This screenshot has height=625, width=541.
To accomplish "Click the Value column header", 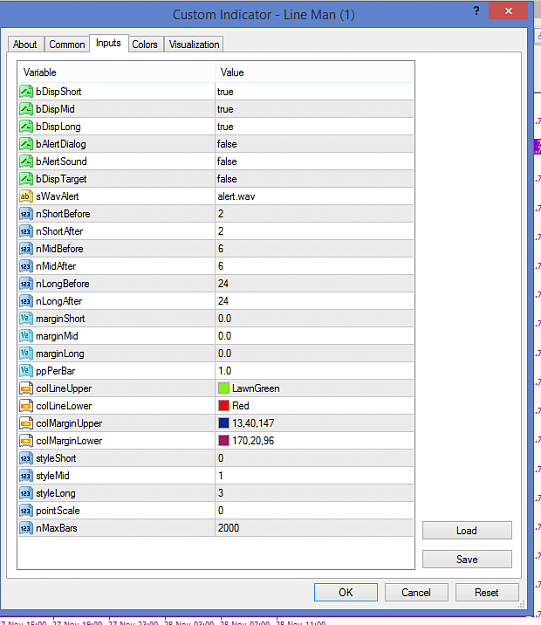I will 314,73.
